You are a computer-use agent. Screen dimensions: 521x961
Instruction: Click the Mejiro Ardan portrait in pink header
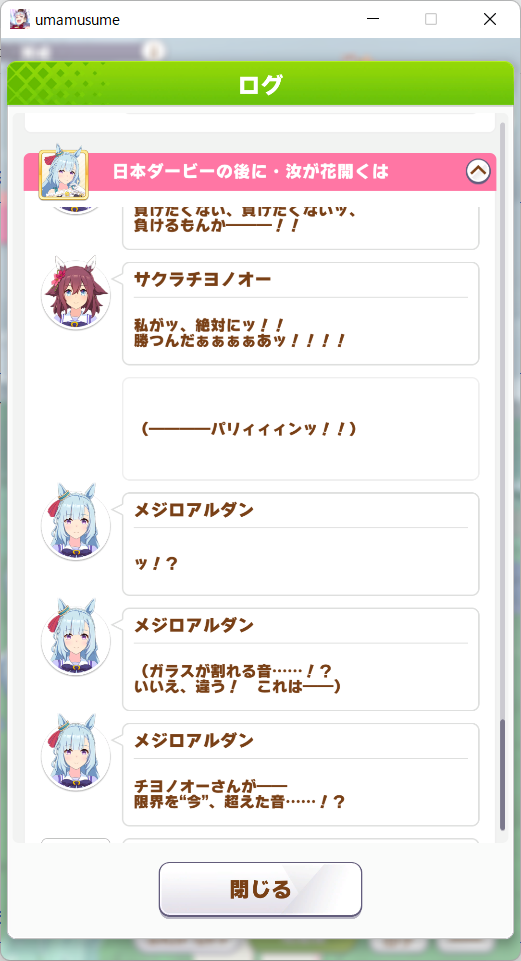click(64, 174)
